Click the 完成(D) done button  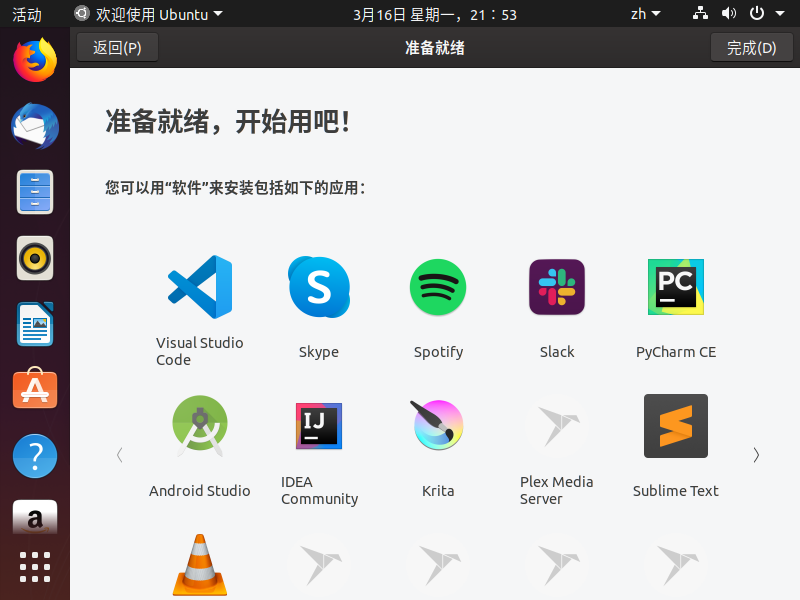pyautogui.click(x=752, y=47)
